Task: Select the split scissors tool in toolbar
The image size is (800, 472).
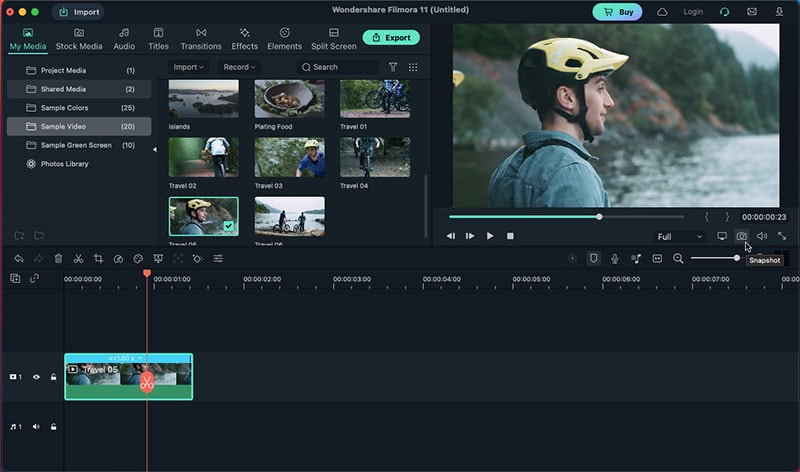Action: click(x=78, y=258)
